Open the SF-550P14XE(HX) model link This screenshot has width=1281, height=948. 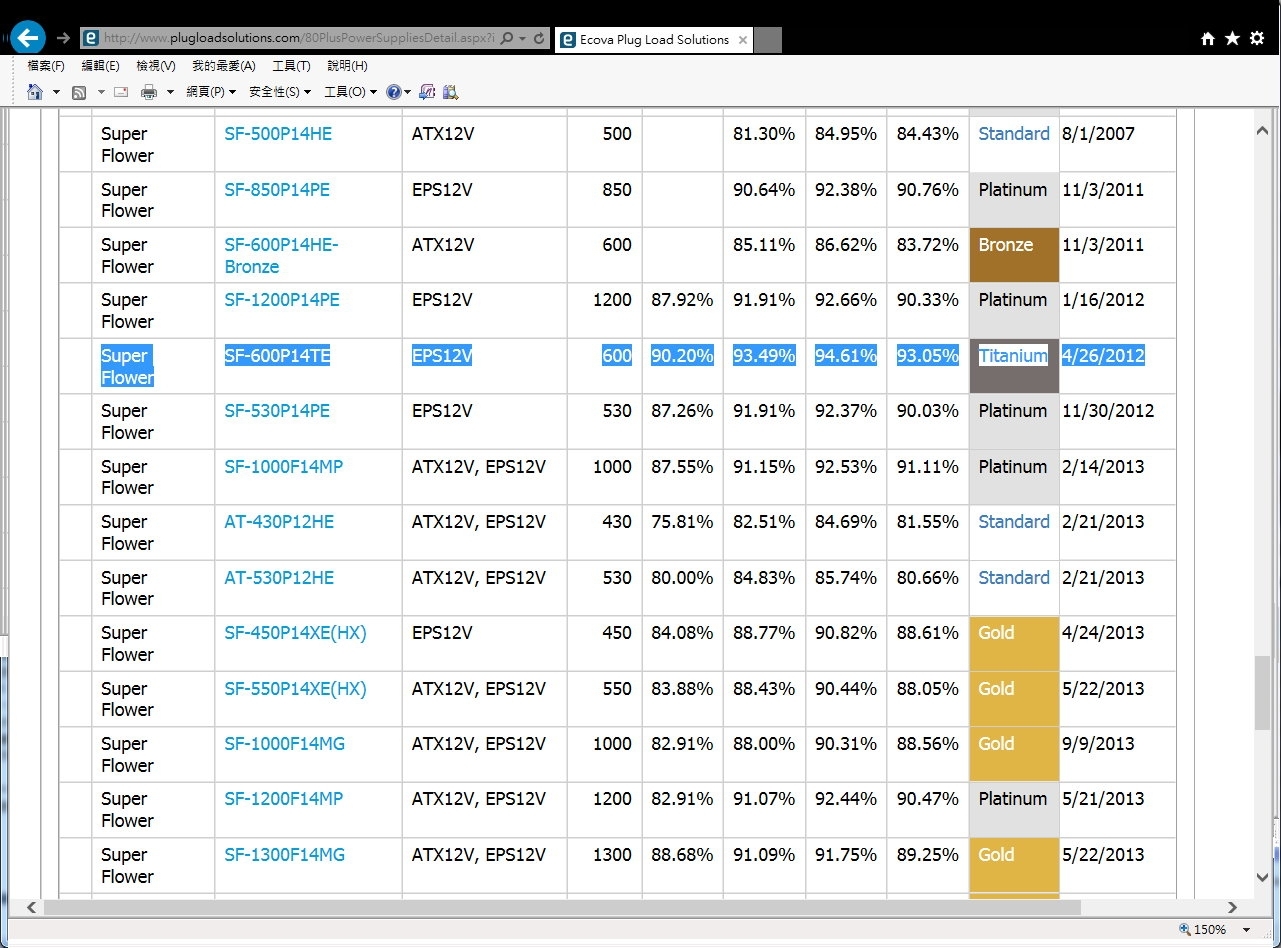click(x=295, y=689)
